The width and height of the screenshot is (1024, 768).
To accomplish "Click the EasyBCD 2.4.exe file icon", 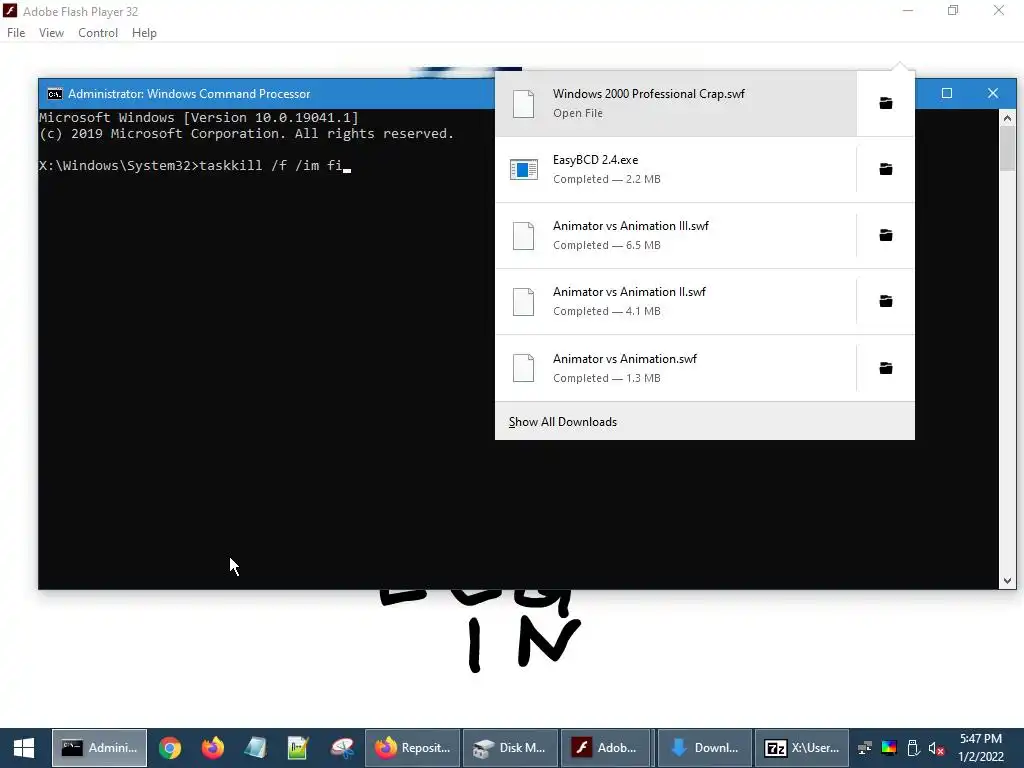I will [524, 169].
